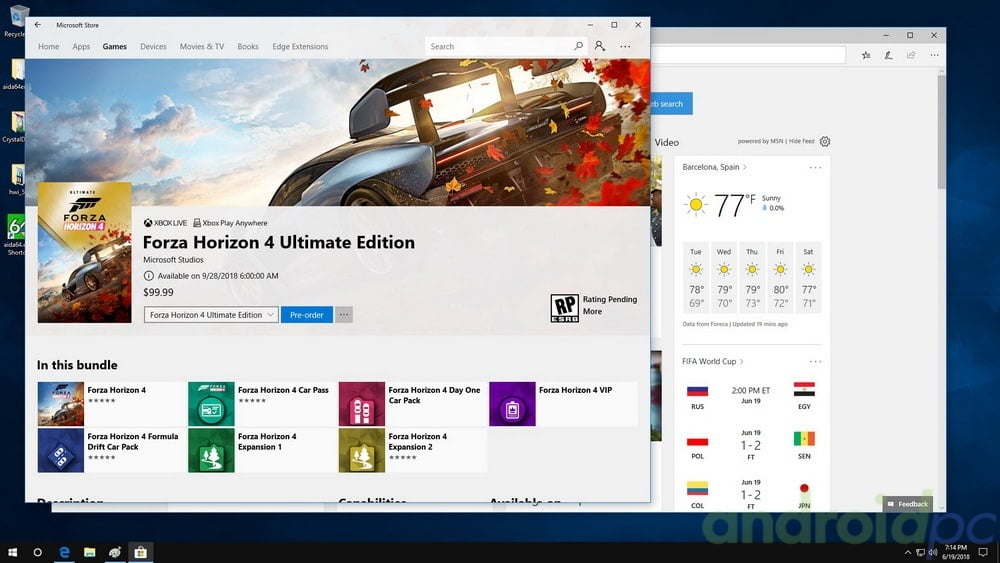Select Tuesday forecast column
This screenshot has width=1000, height=563.
(696, 277)
